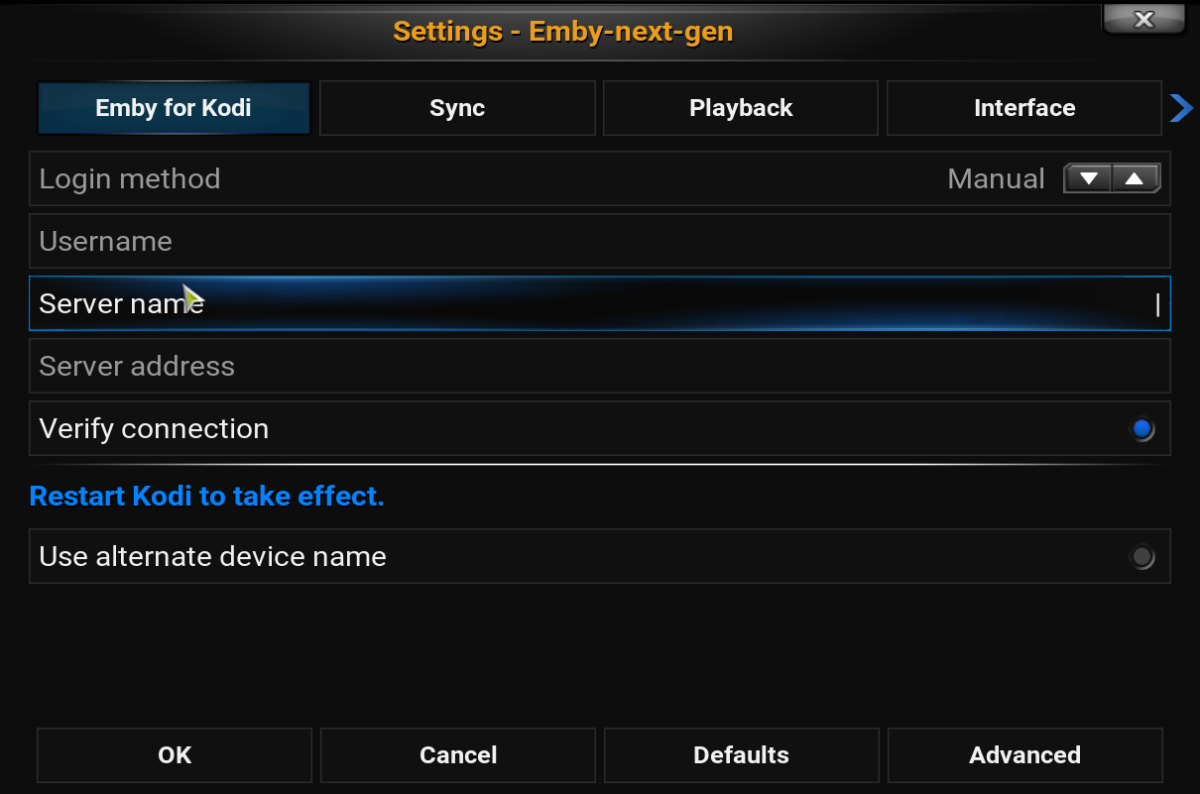Open the Advanced settings button
The image size is (1200, 794).
tap(1024, 755)
